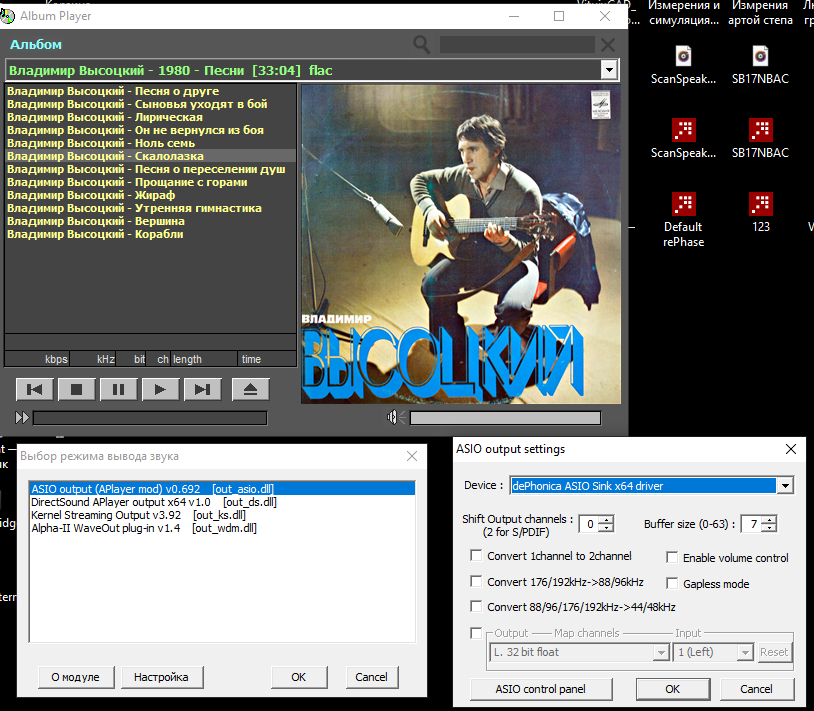Close the 'Выбор режима вывода звука' dialog
This screenshot has width=814, height=711.
(x=412, y=456)
